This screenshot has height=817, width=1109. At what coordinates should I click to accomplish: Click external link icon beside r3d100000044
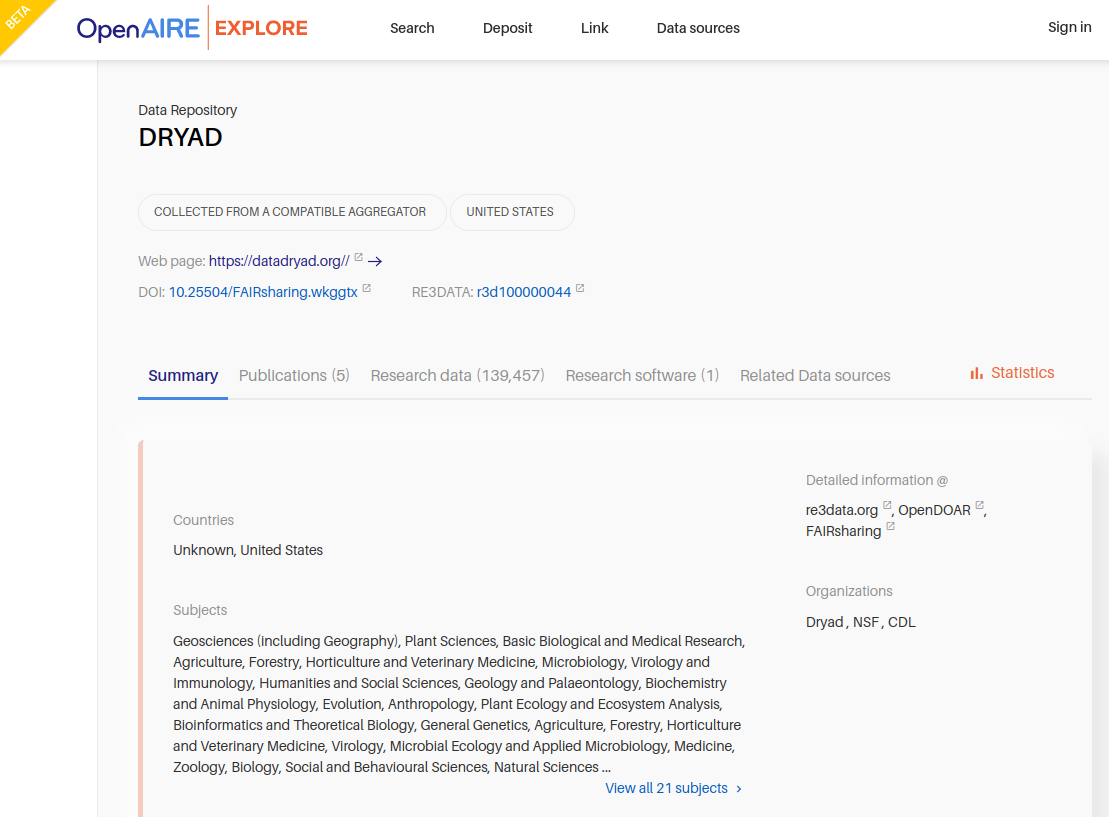point(580,289)
